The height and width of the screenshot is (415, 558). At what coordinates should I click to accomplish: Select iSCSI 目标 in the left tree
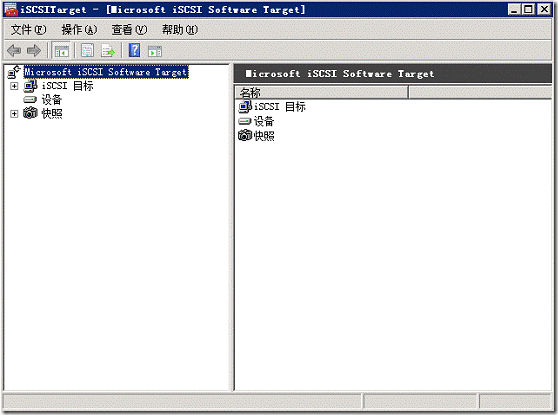67,86
